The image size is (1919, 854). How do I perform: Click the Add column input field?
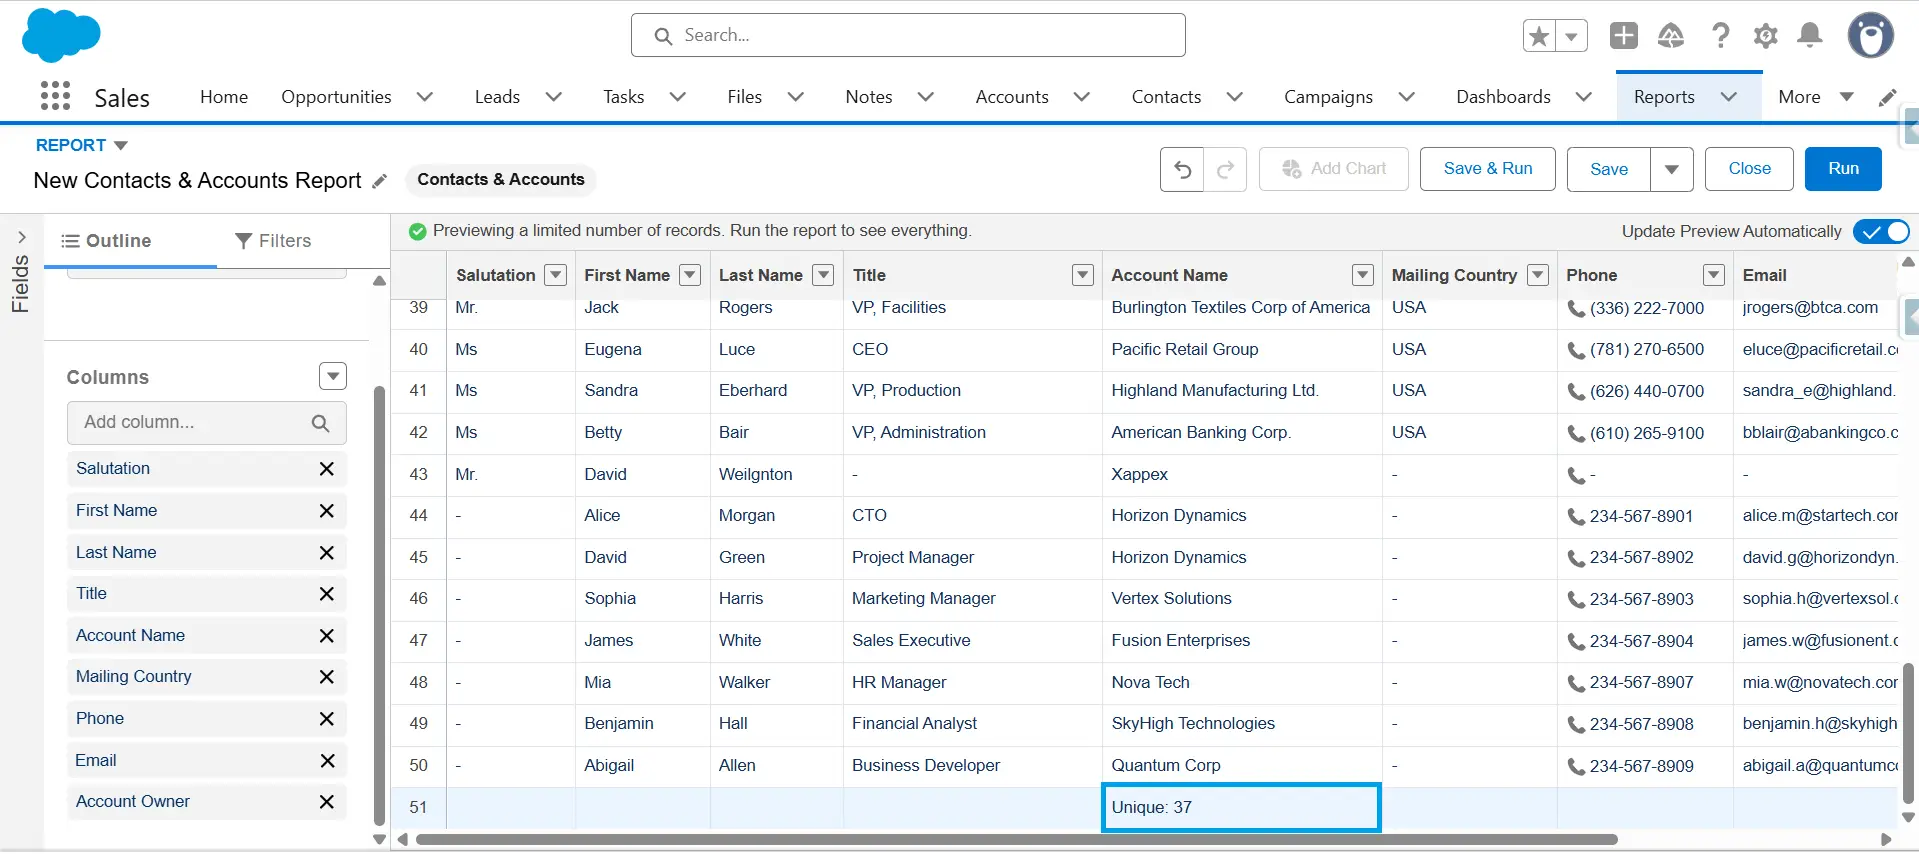[x=207, y=423]
